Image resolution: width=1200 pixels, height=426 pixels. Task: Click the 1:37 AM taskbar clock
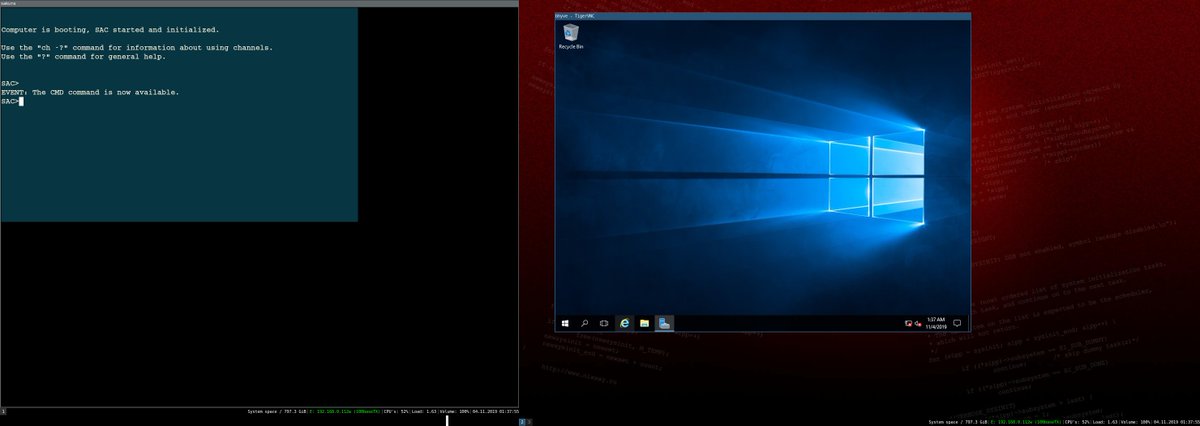935,323
